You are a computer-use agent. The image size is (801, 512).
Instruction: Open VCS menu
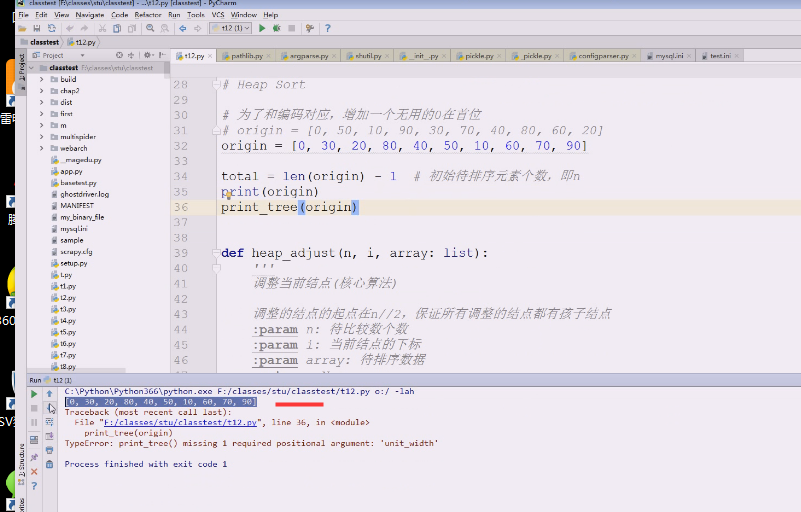pyautogui.click(x=218, y=15)
